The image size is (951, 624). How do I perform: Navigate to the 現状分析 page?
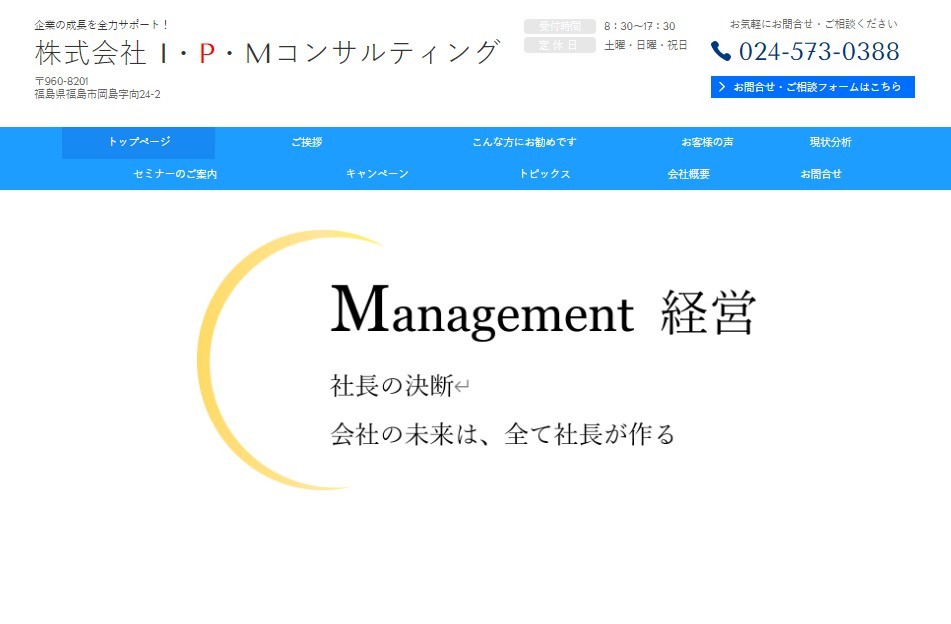(x=829, y=142)
